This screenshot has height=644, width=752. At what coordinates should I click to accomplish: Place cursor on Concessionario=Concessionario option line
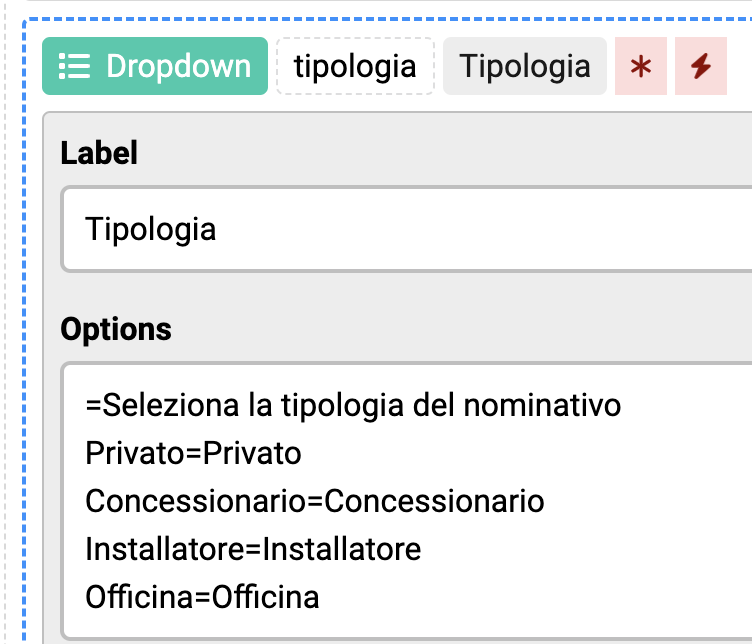315,501
